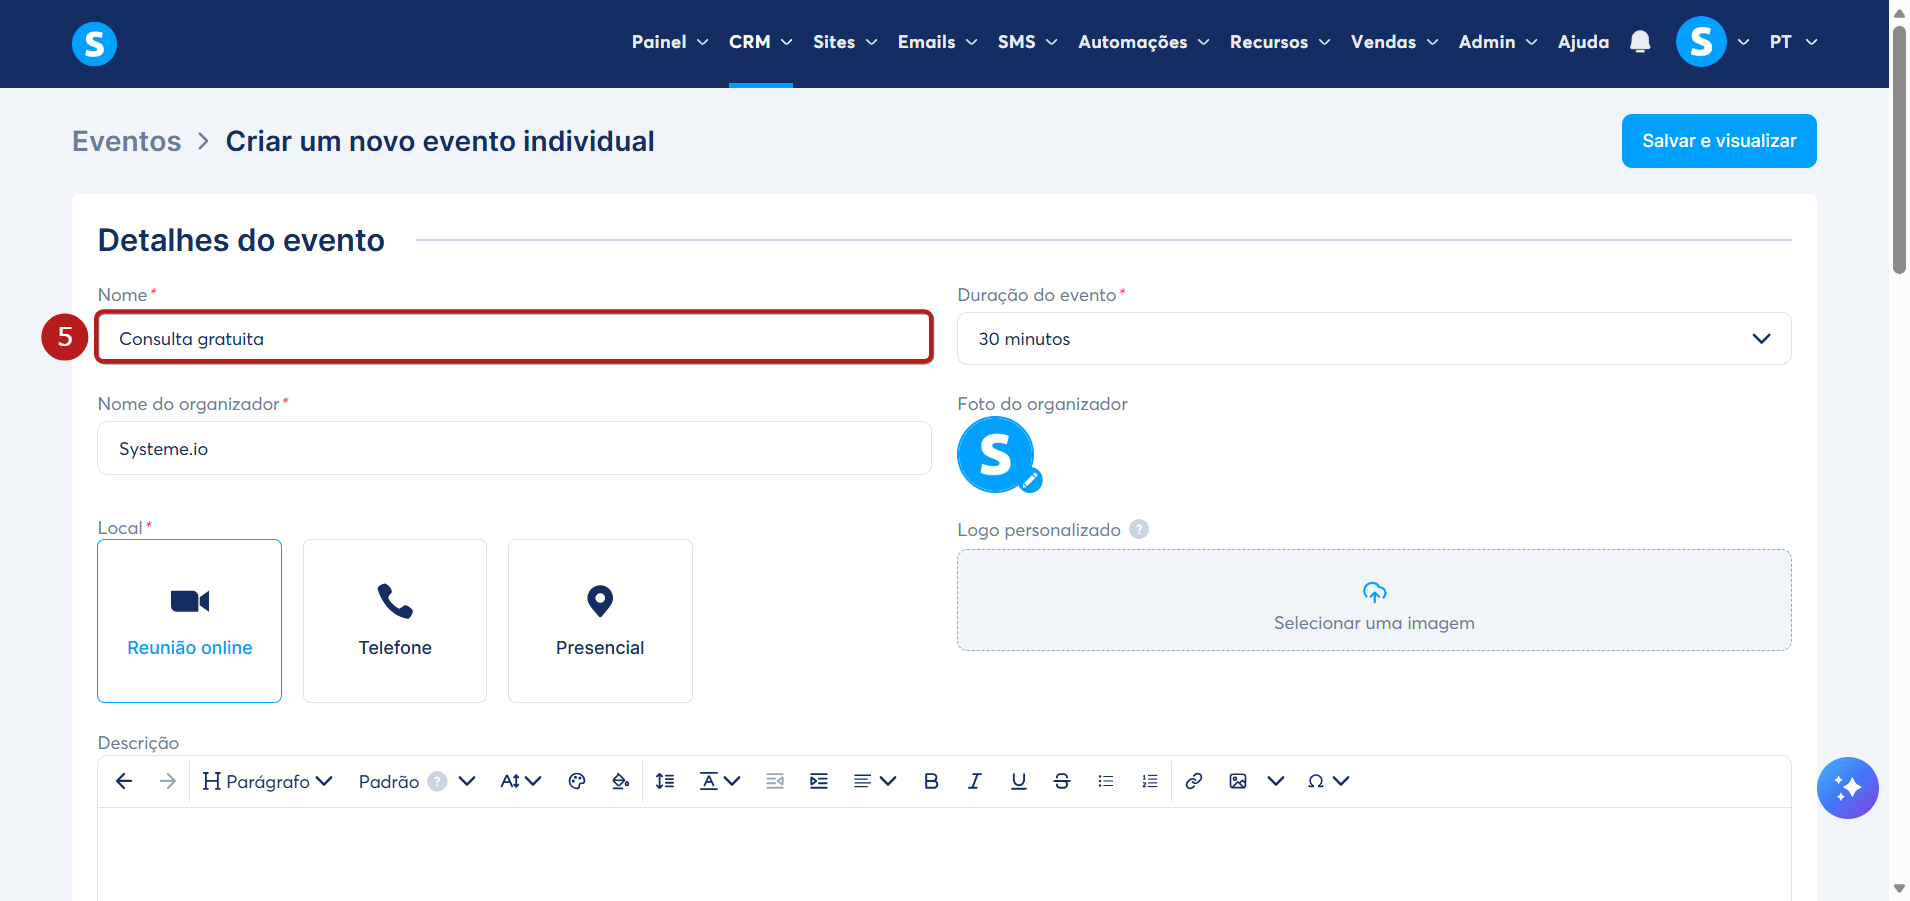This screenshot has width=1910, height=901.
Task: Click into the Nome do organizador field
Action: (514, 448)
